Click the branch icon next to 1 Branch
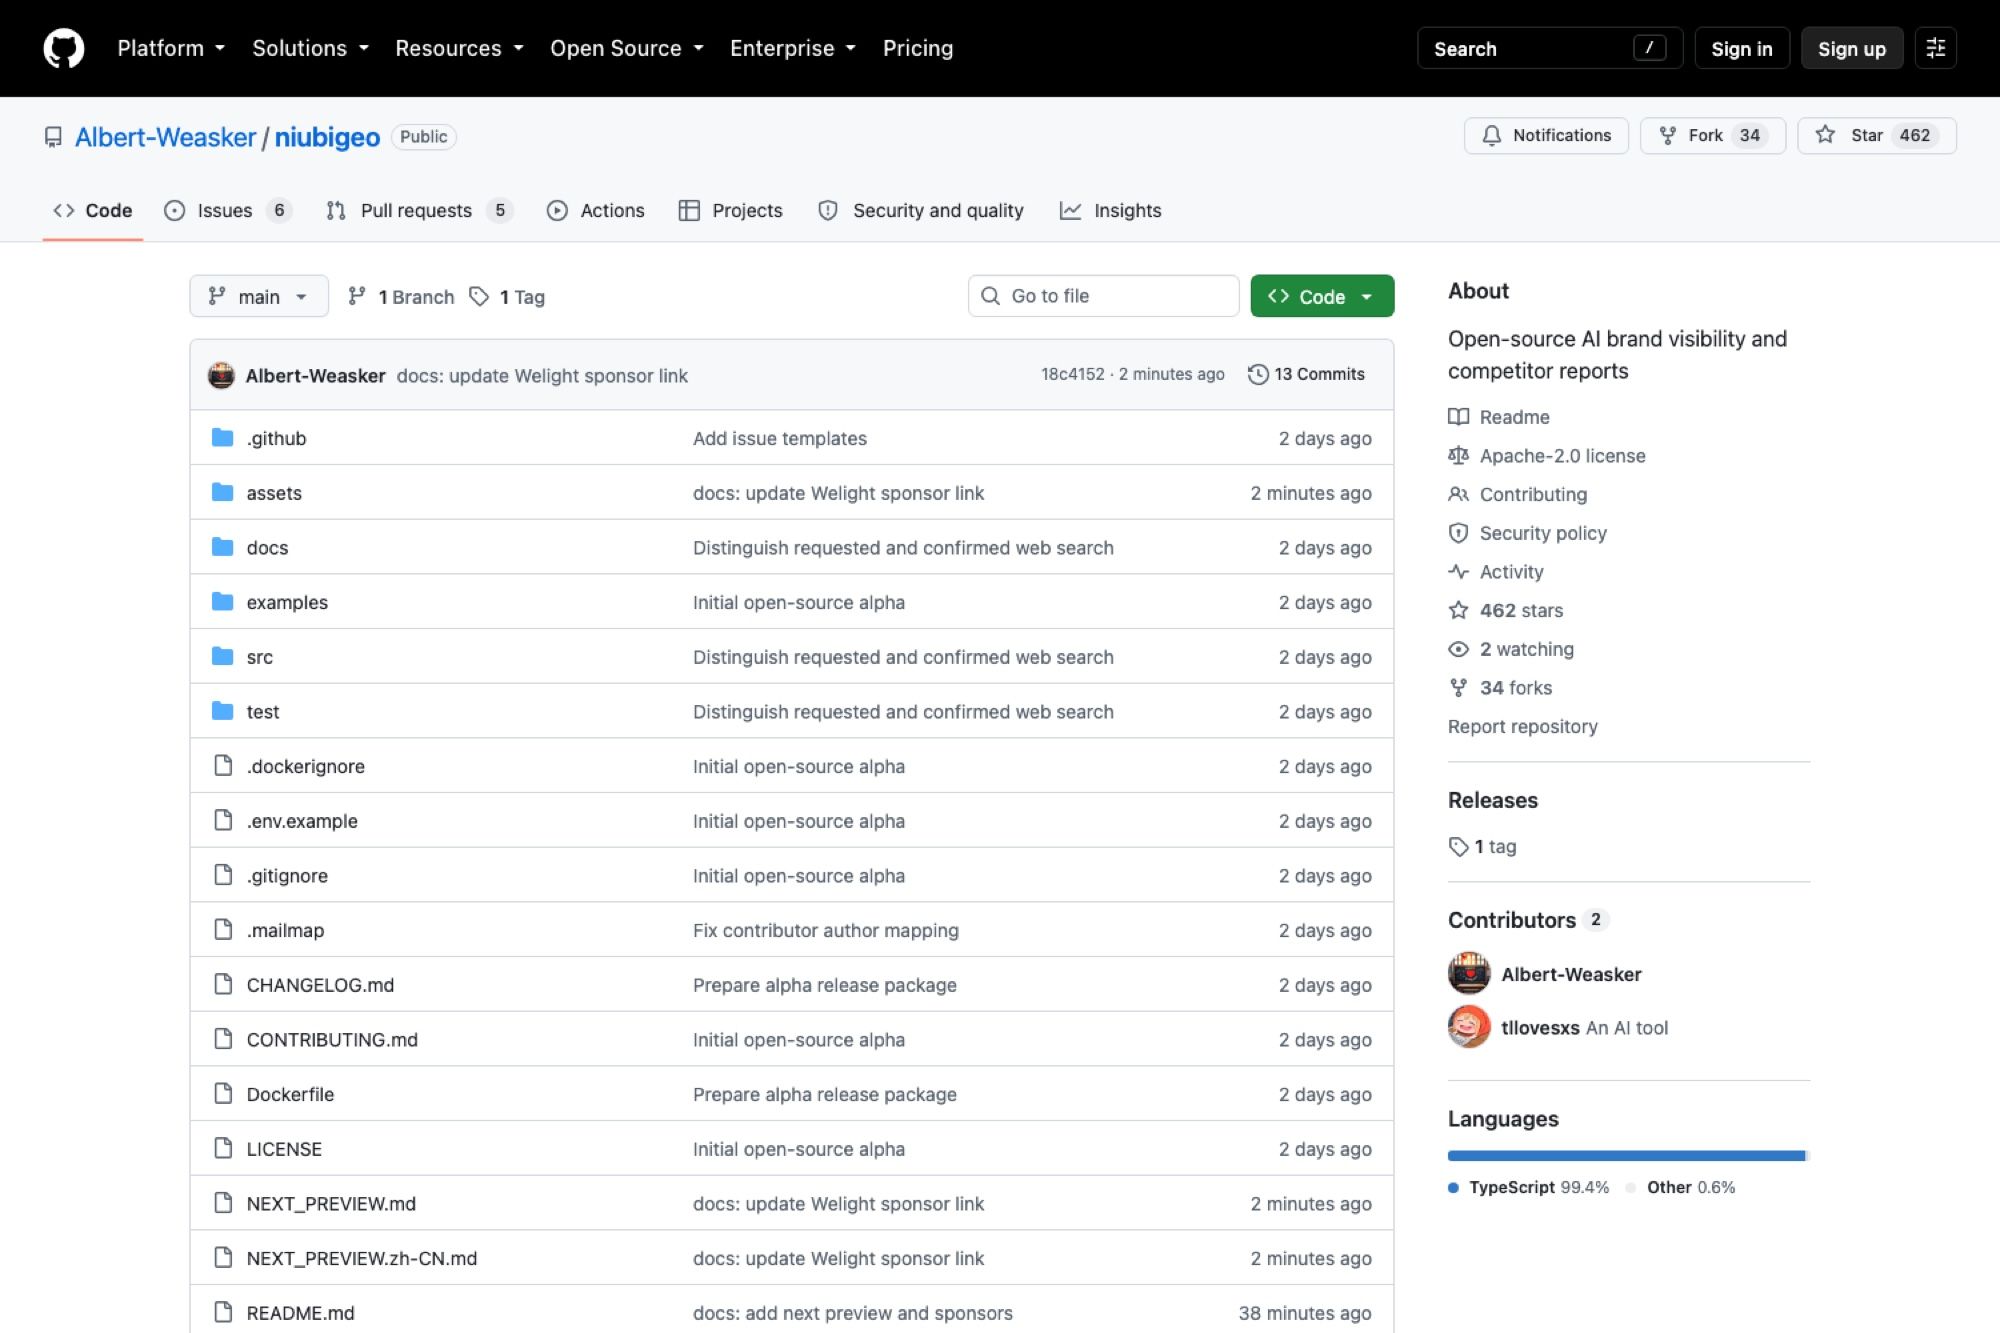This screenshot has width=2000, height=1333. (x=357, y=296)
